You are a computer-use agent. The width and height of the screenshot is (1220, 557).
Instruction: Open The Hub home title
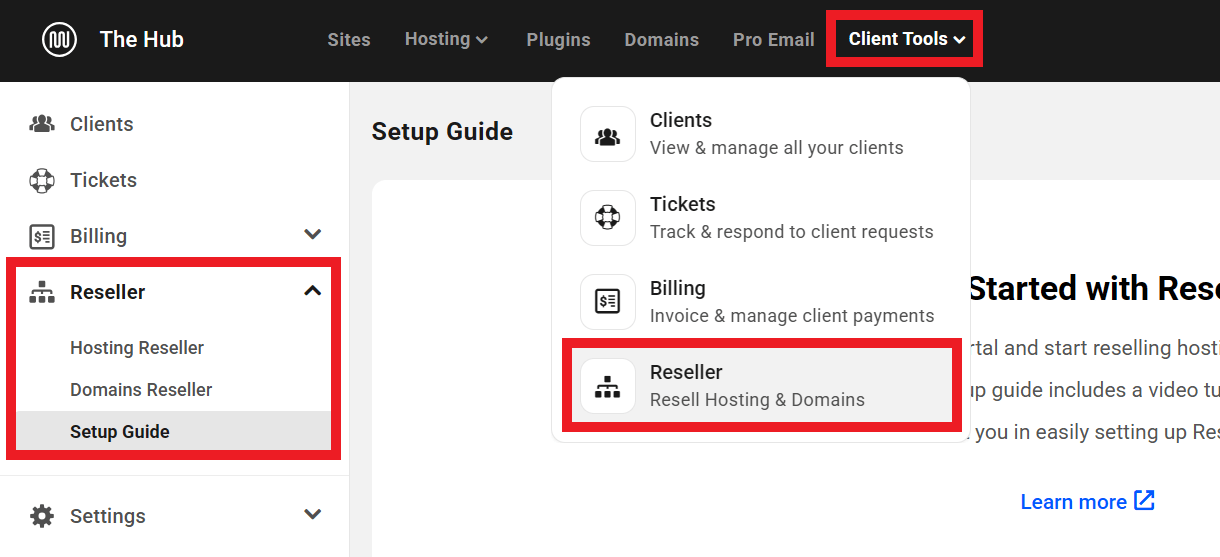pyautogui.click(x=142, y=40)
